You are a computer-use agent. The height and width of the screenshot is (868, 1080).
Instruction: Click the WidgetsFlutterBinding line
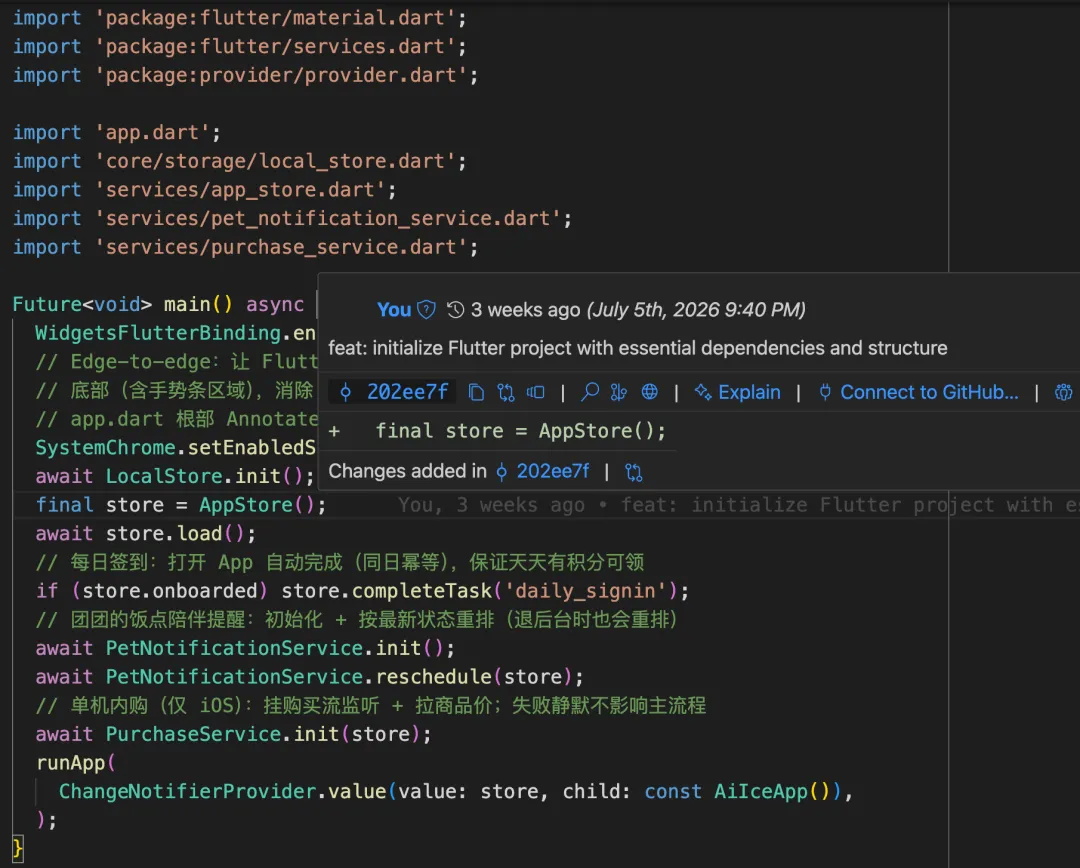176,333
